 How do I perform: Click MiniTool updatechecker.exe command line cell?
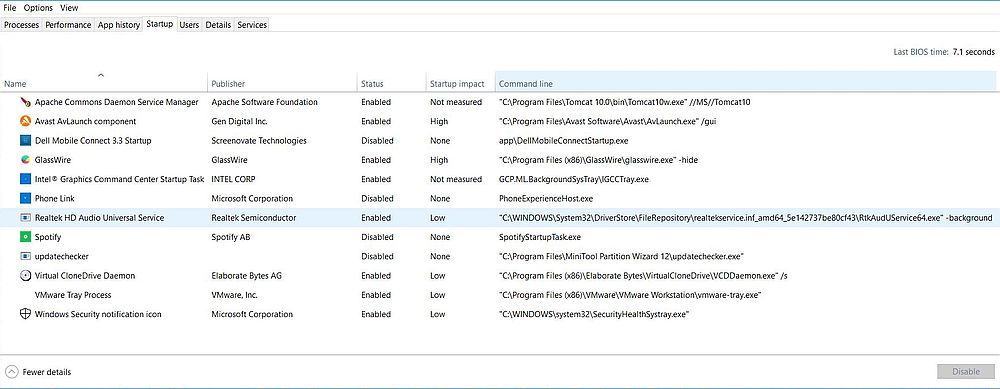[x=622, y=256]
